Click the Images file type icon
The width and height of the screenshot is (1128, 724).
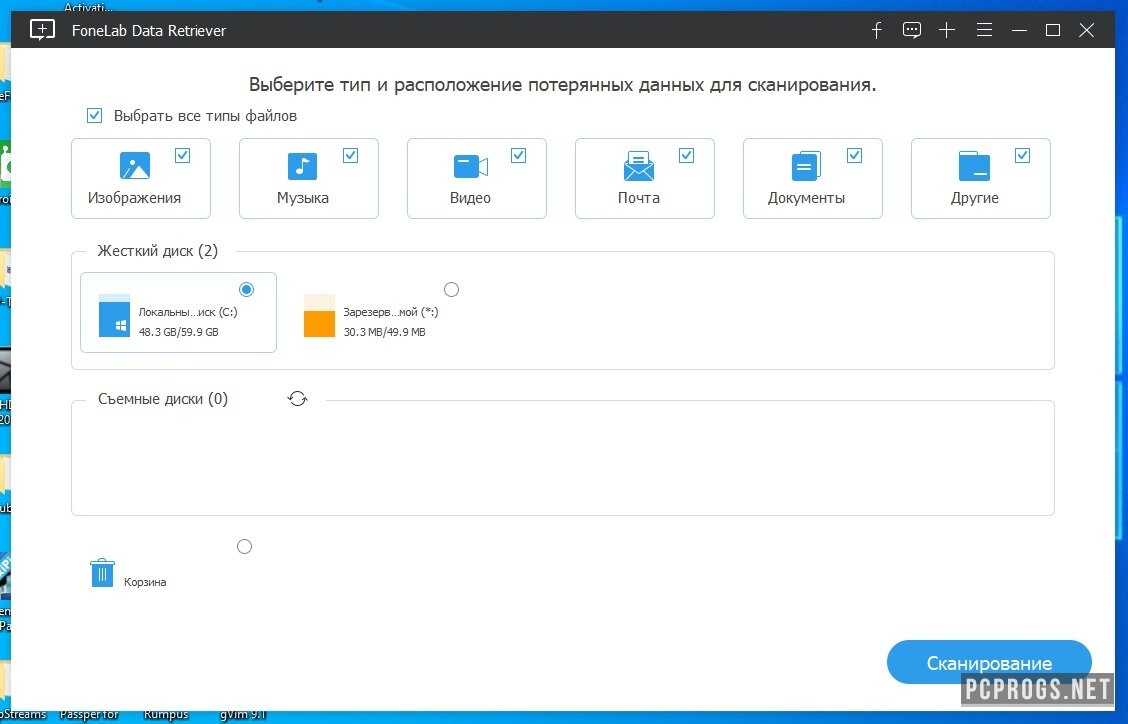click(x=134, y=166)
